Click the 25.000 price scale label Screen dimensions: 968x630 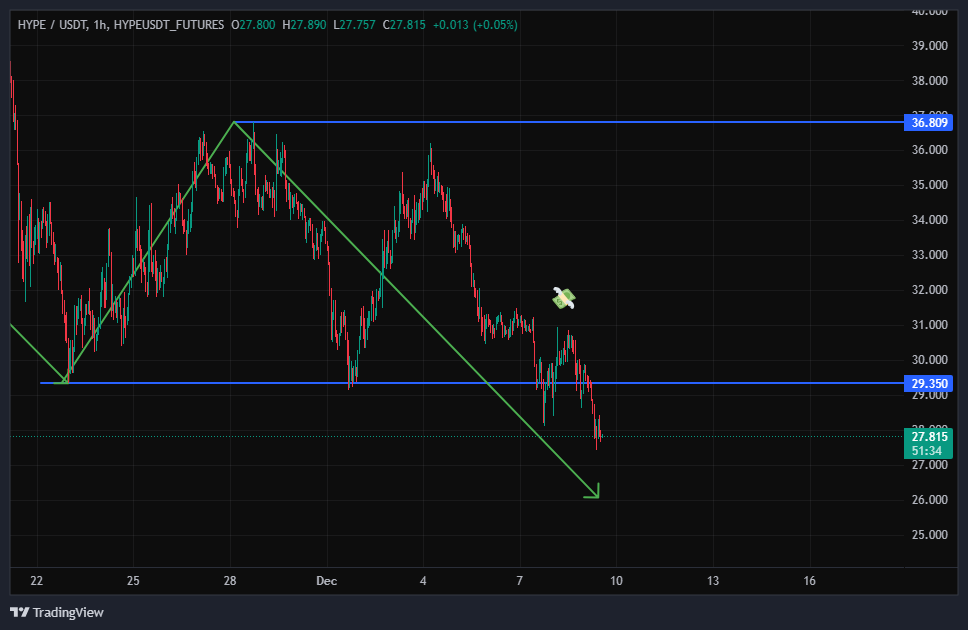tap(929, 535)
